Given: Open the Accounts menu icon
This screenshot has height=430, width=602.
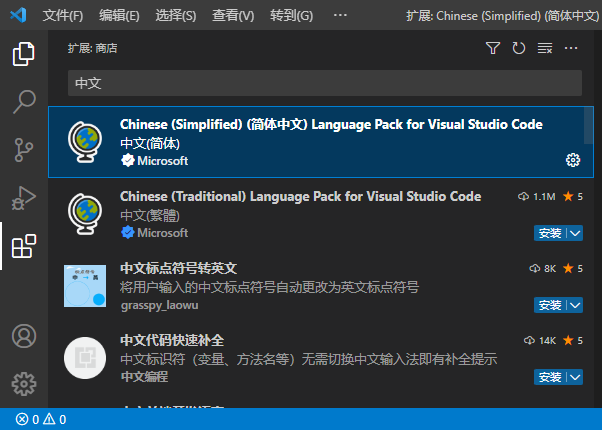Looking at the screenshot, I should (24, 336).
